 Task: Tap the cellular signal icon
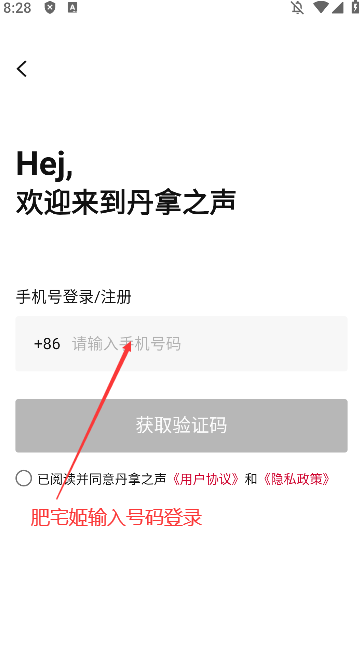[x=338, y=7]
